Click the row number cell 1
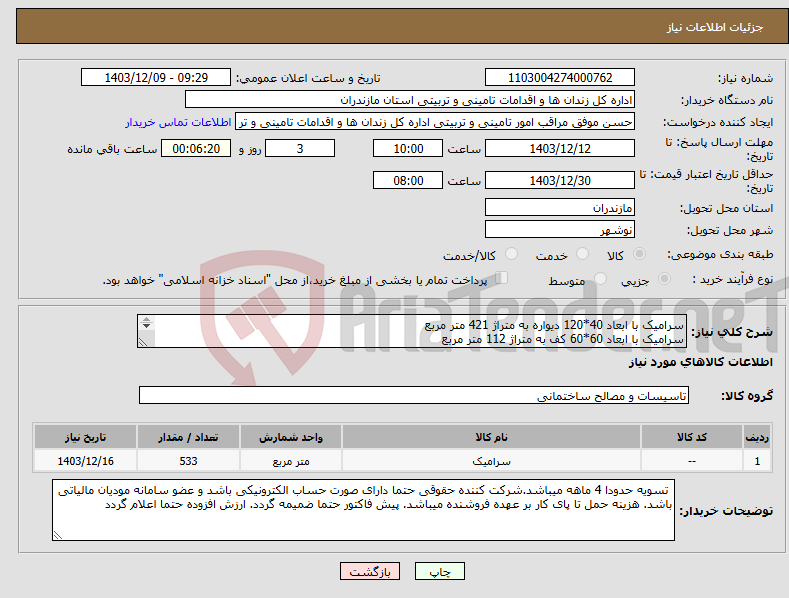Image resolution: width=789 pixels, height=598 pixels. point(757,461)
